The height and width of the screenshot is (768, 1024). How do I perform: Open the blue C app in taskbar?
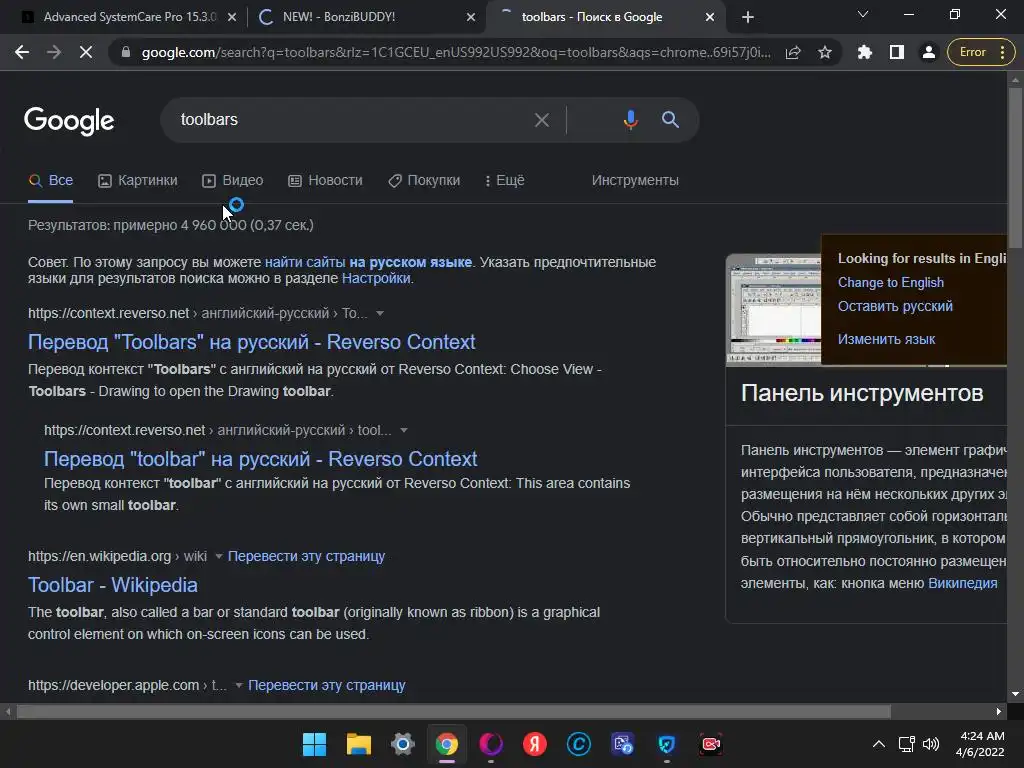click(x=579, y=744)
